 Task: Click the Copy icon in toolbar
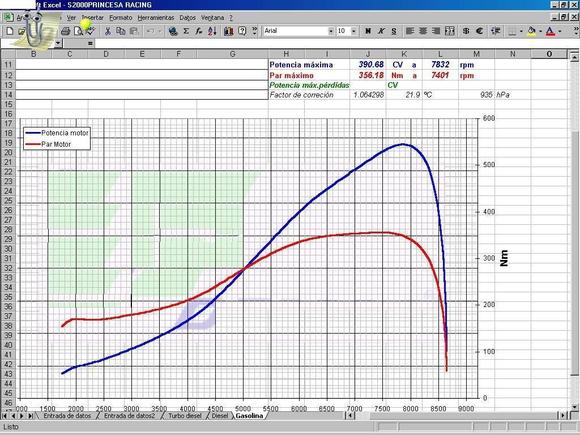click(121, 31)
